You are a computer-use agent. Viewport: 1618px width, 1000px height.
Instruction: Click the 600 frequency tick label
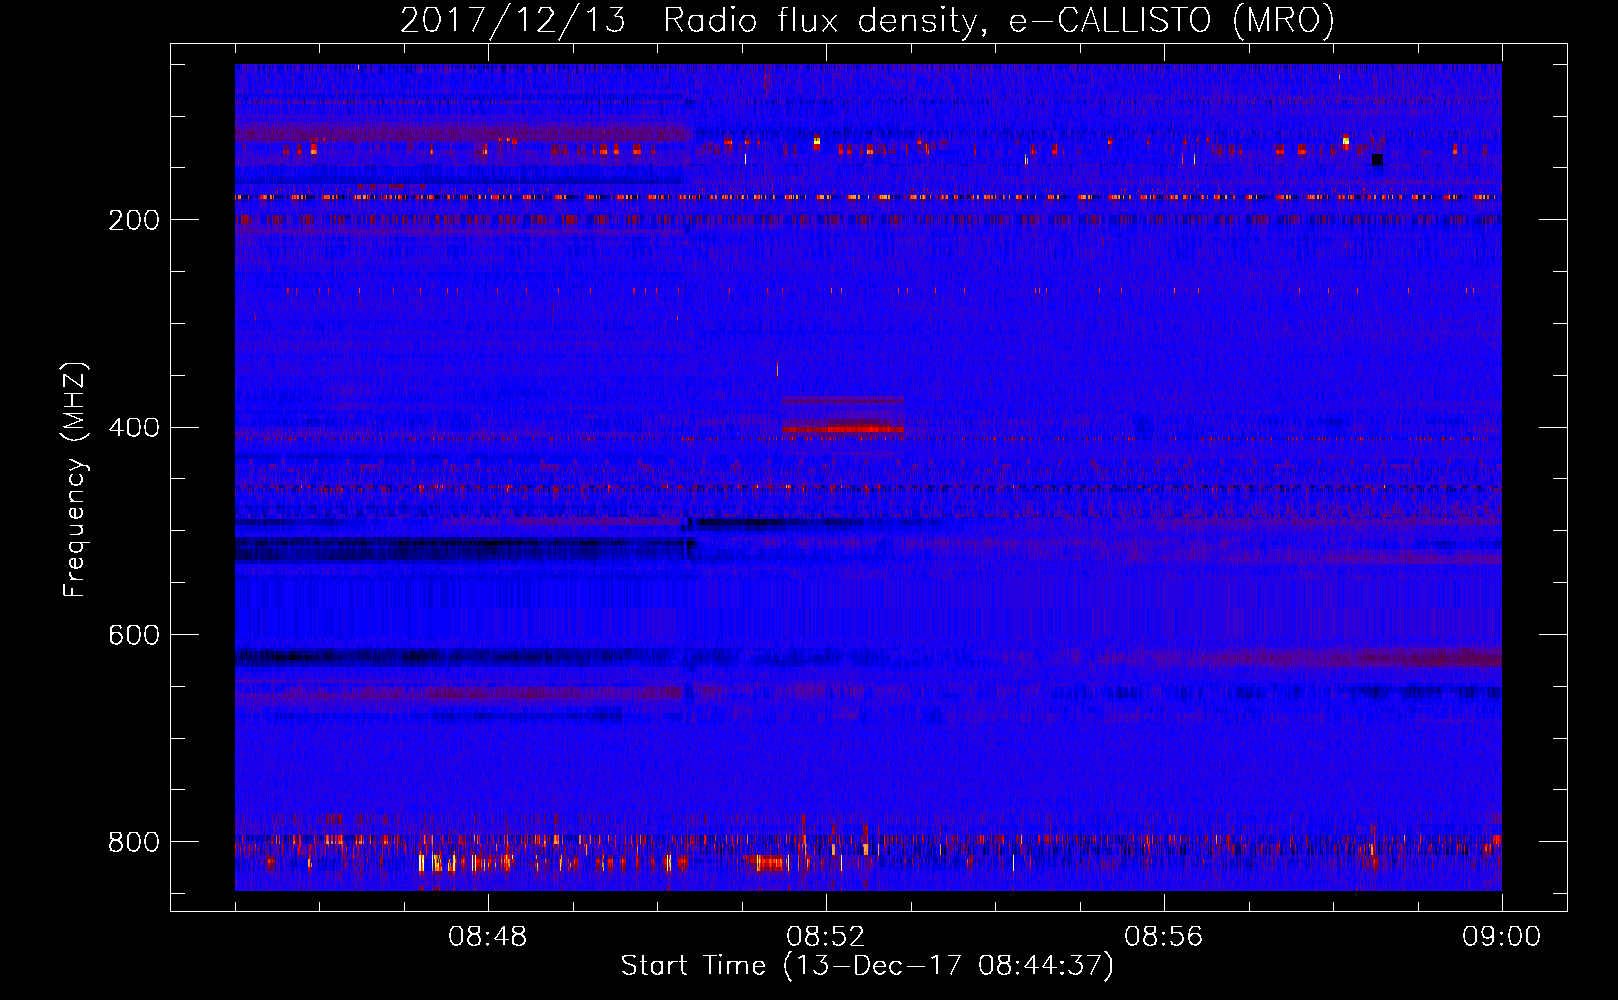pyautogui.click(x=134, y=636)
